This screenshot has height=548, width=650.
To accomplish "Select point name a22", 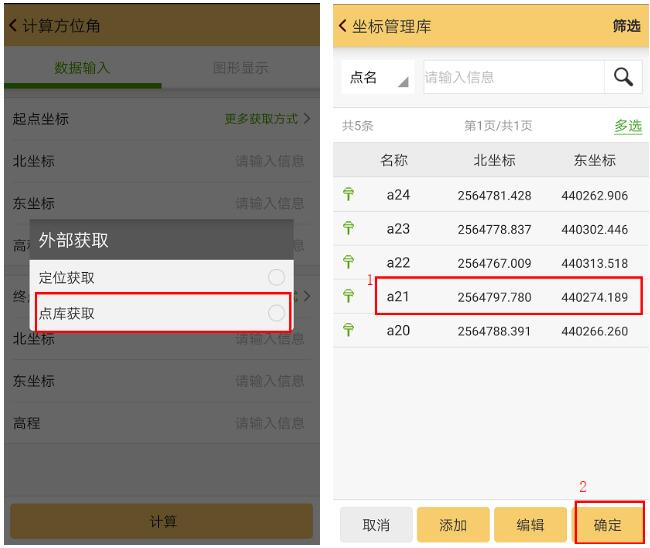I will click(398, 262).
